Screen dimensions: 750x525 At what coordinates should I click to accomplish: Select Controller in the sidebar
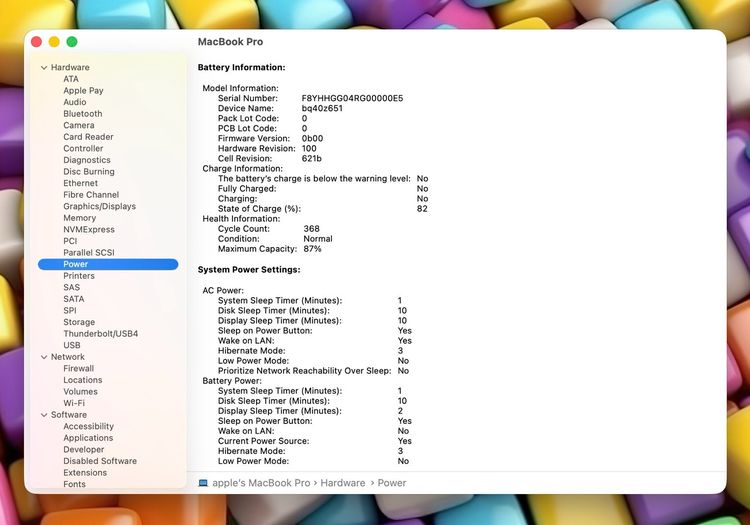tap(83, 148)
